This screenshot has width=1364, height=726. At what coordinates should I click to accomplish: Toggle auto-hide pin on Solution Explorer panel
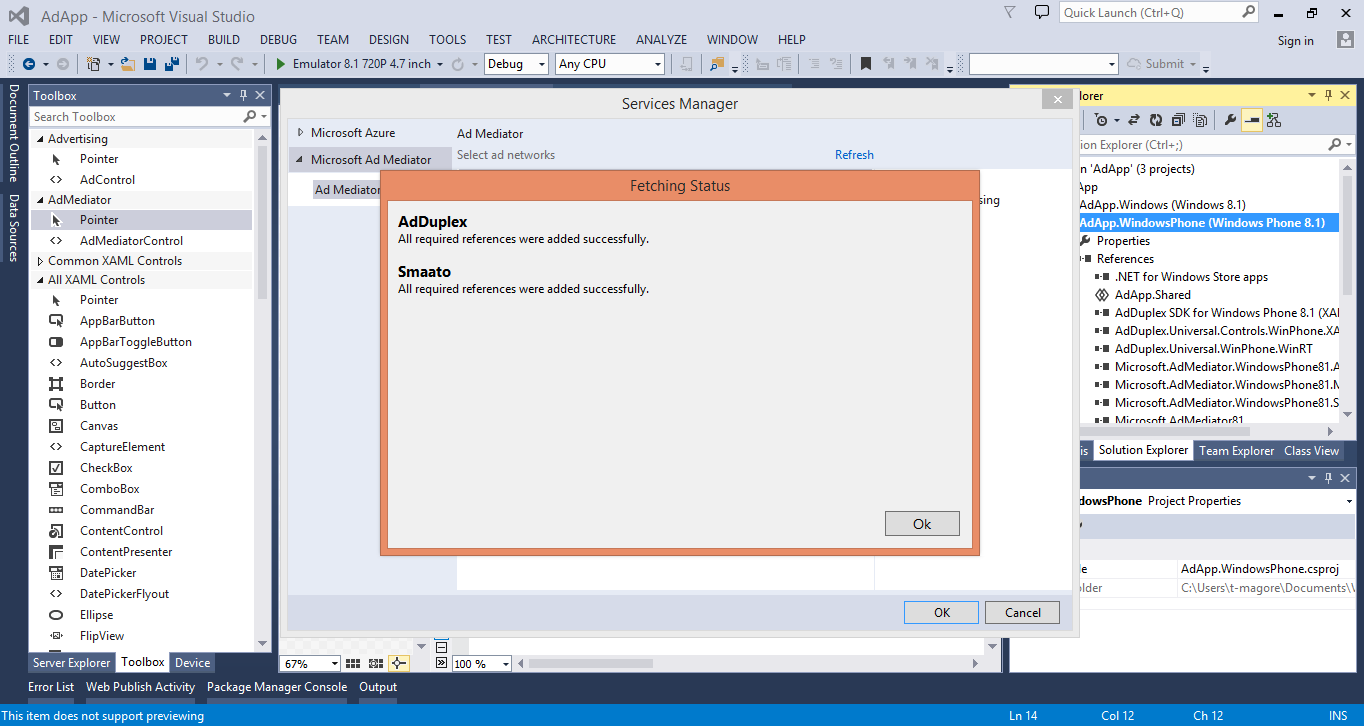[x=1329, y=95]
